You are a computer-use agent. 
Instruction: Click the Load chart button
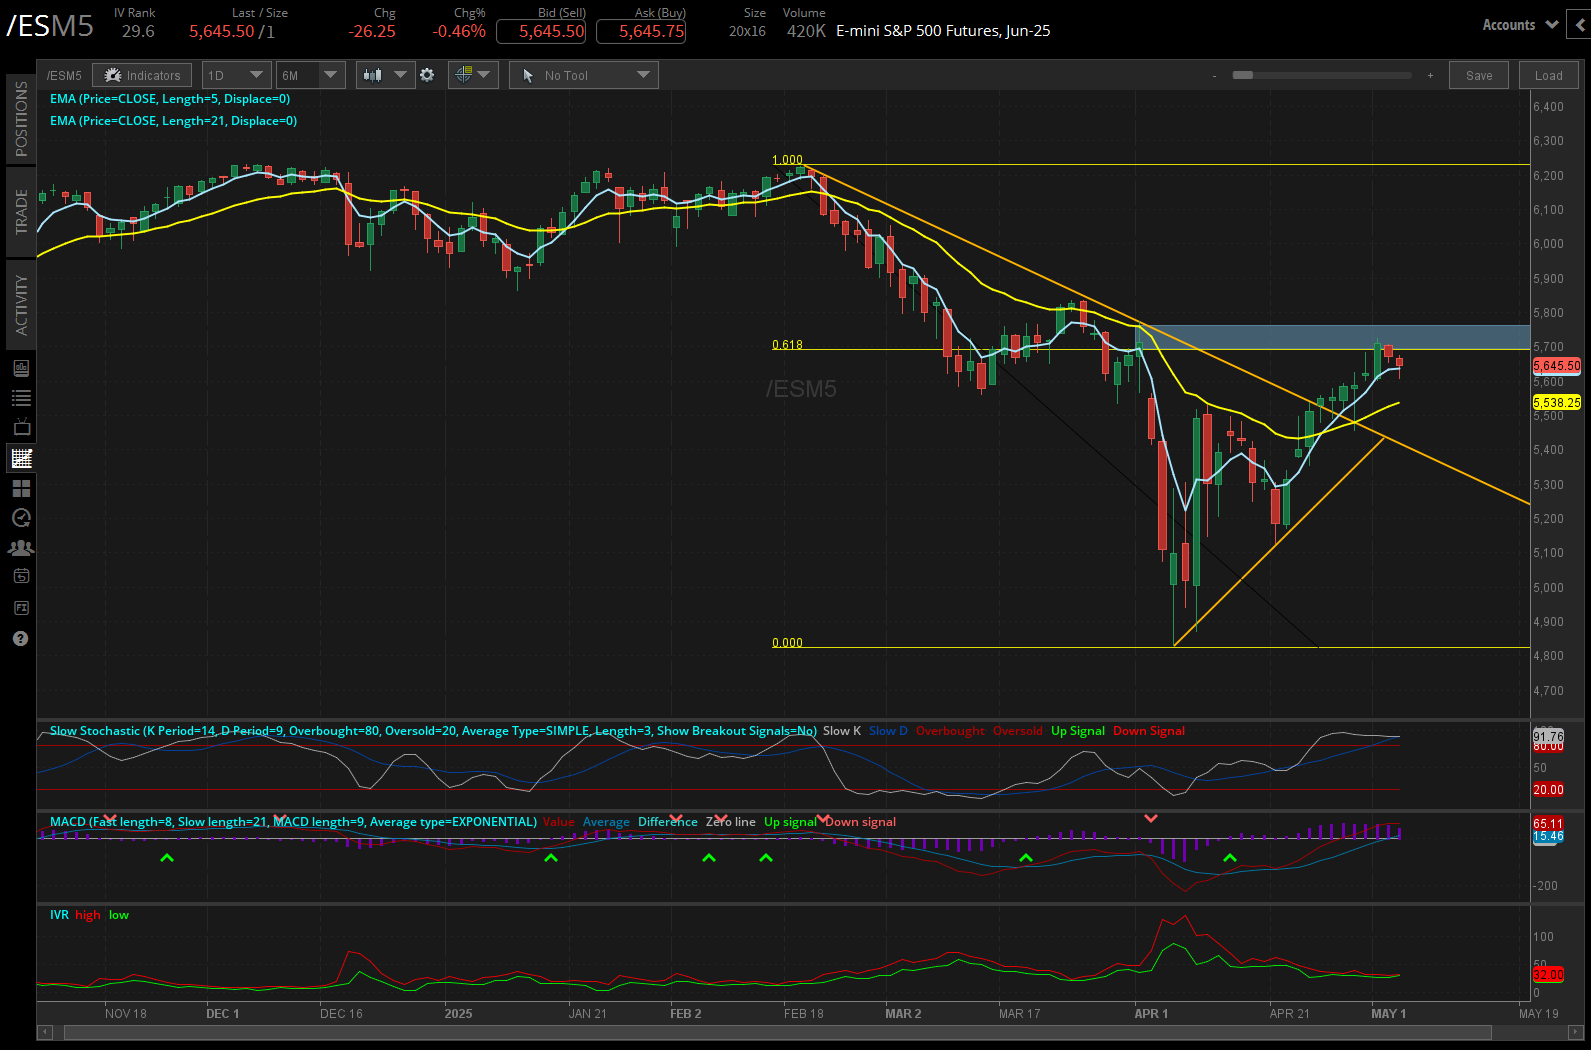coord(1548,75)
